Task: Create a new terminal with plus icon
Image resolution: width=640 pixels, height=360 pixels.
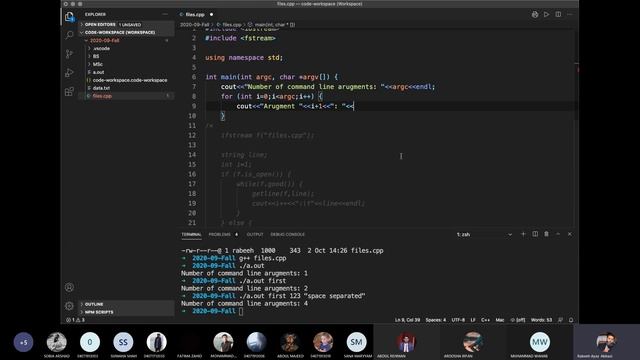Action: click(523, 234)
